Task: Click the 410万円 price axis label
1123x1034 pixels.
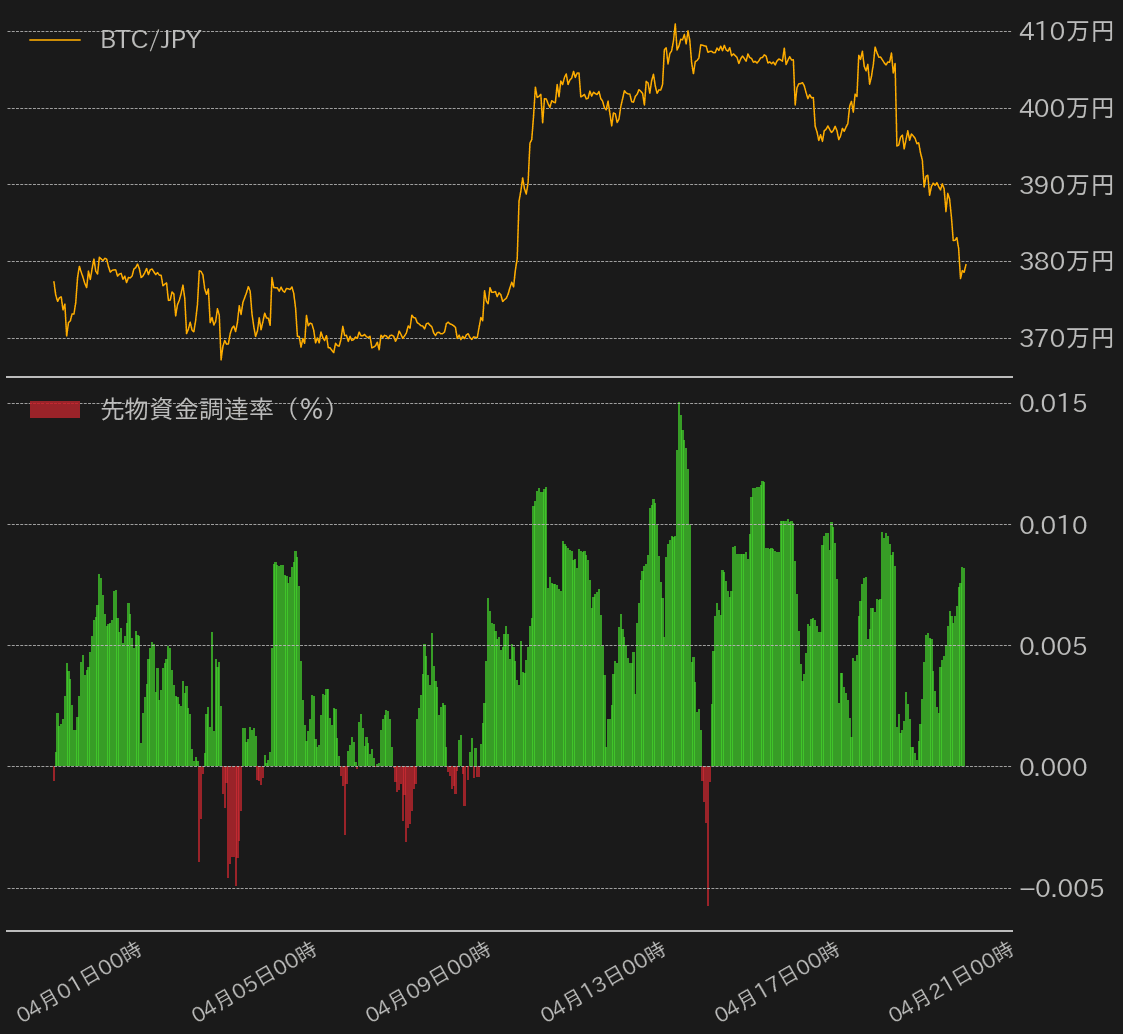Action: (1065, 32)
